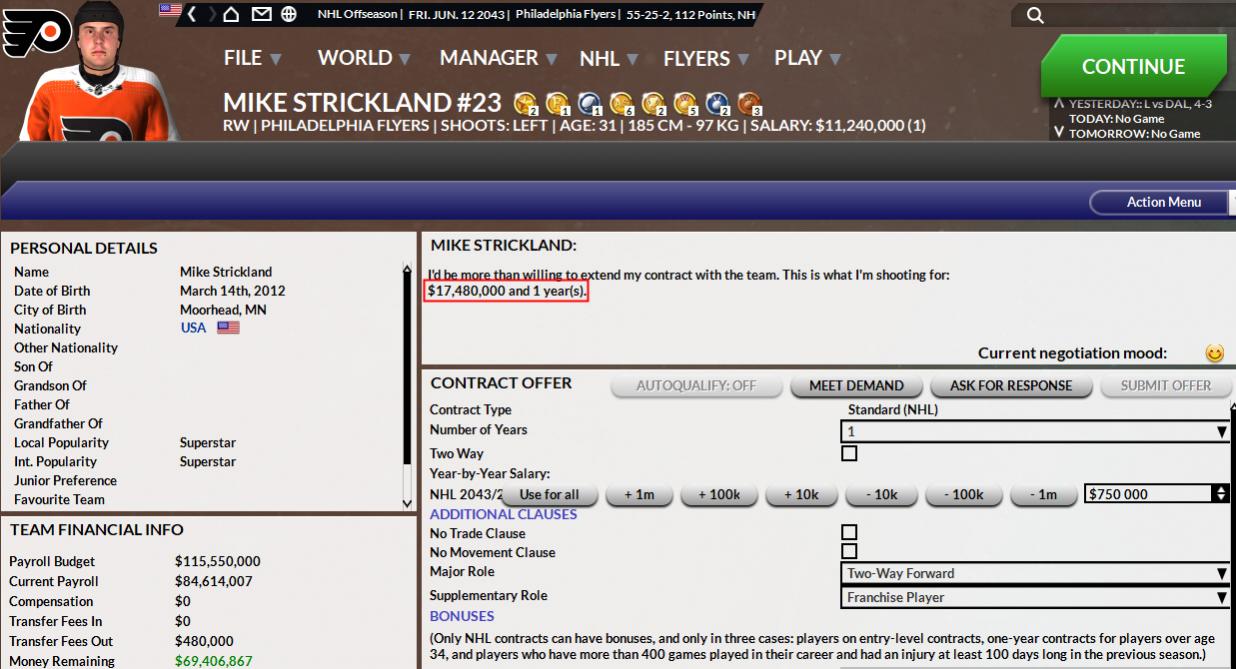The width and height of the screenshot is (1236, 669).
Task: Click the award badge with count 6
Action: [622, 103]
